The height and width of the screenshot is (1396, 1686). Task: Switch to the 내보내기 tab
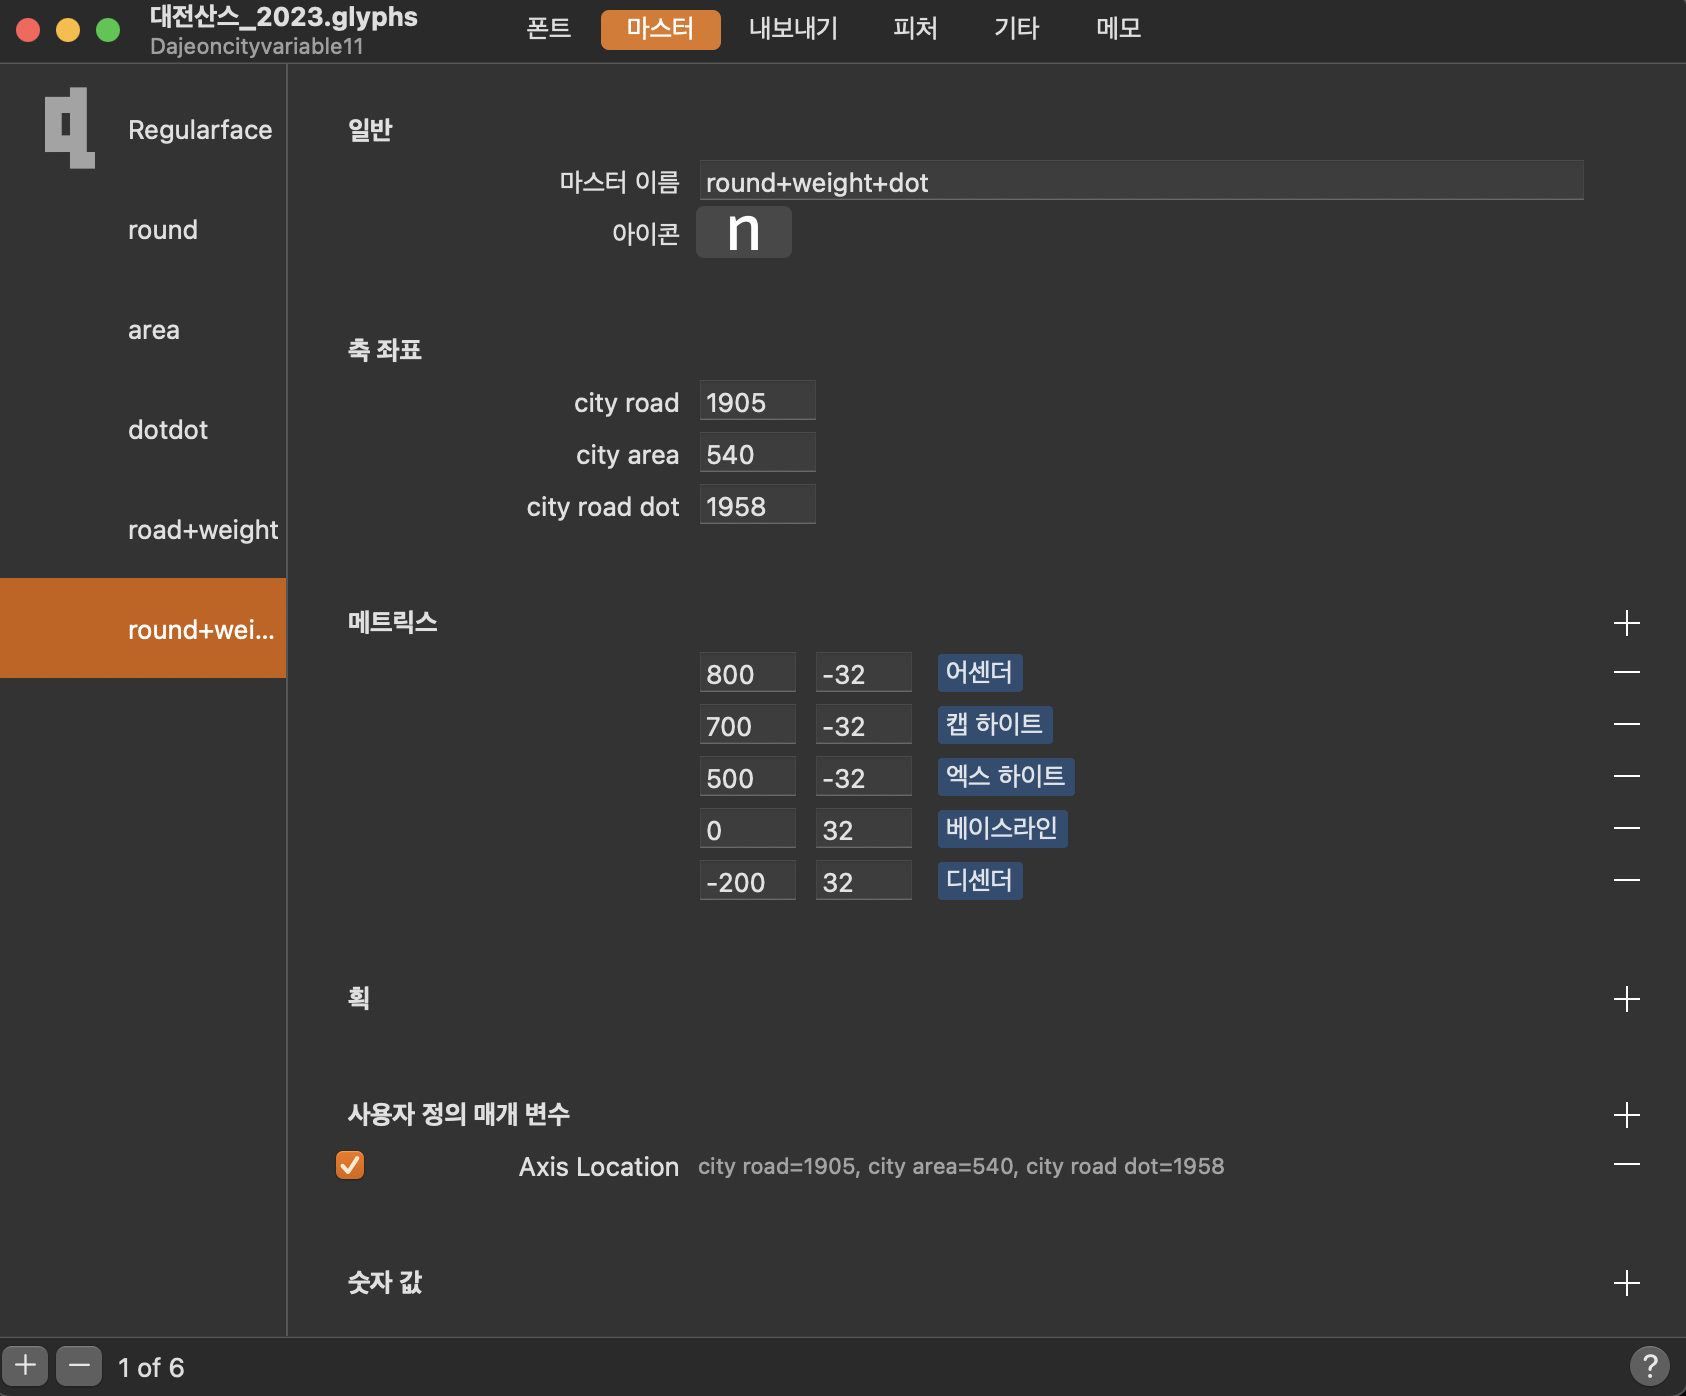click(793, 28)
